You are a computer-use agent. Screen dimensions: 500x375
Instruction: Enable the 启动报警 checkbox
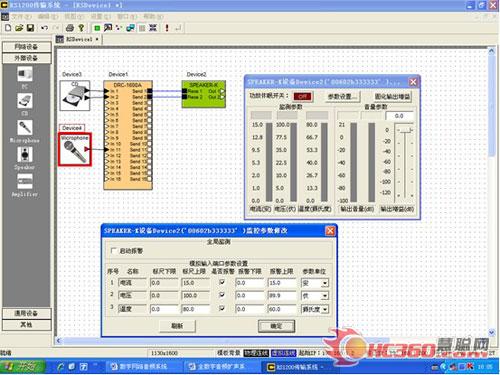(114, 251)
